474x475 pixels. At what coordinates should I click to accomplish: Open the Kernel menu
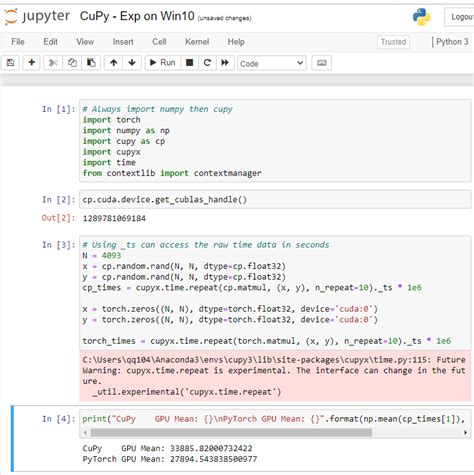coord(197,42)
